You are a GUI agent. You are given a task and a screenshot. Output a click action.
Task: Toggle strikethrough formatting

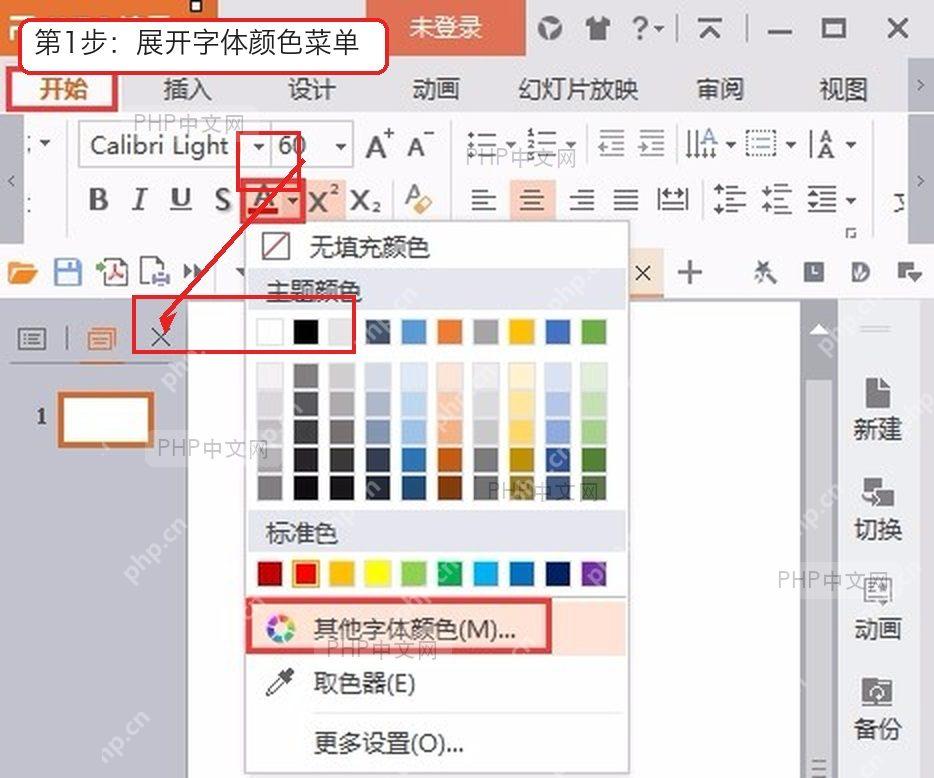[223, 200]
